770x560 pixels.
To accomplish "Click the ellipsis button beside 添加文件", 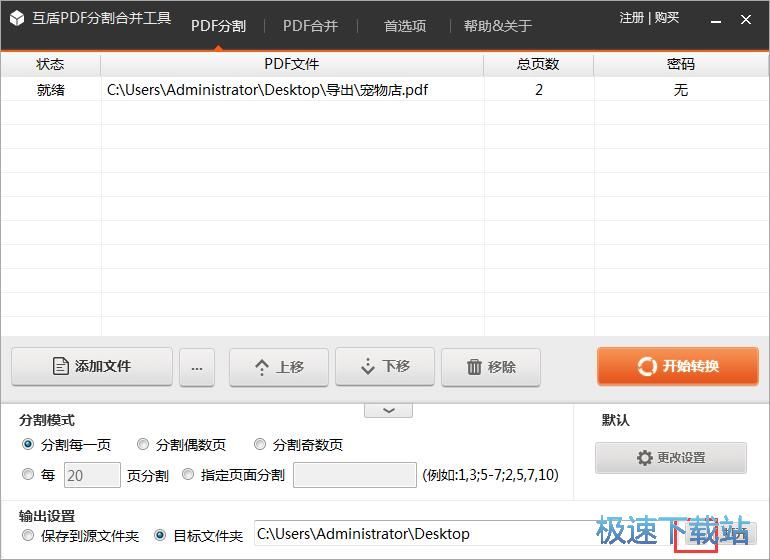I will coord(197,367).
